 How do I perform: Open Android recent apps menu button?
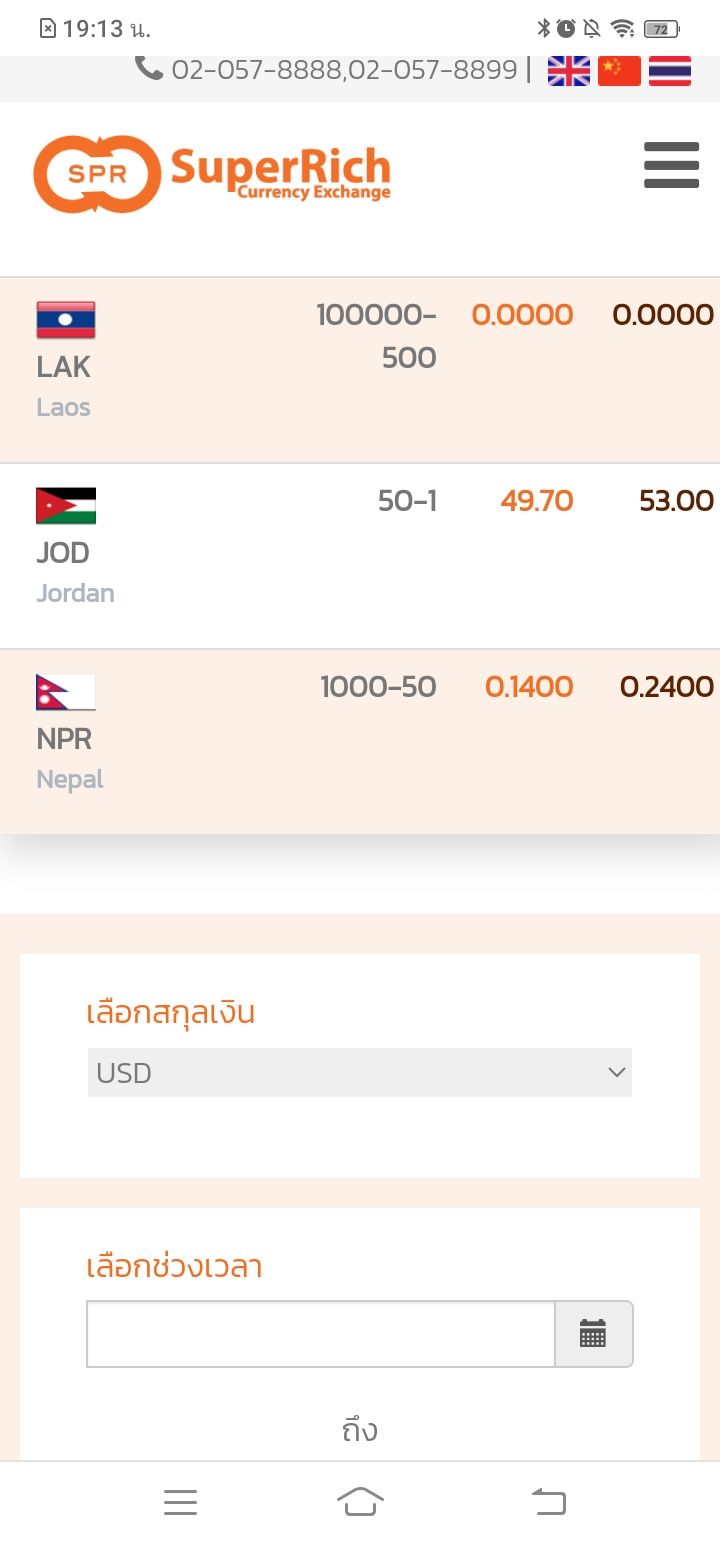coord(180,1501)
